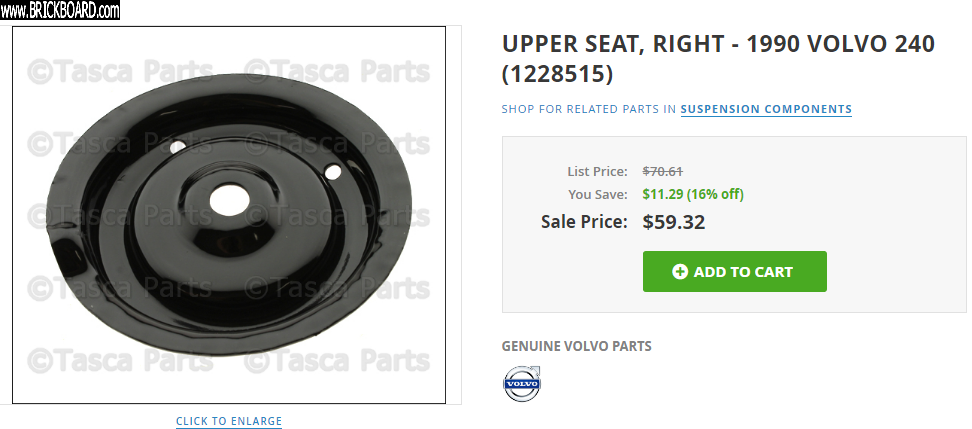Click the green $11.29 (16% off) savings
This screenshot has height=429, width=972.
(x=692, y=194)
